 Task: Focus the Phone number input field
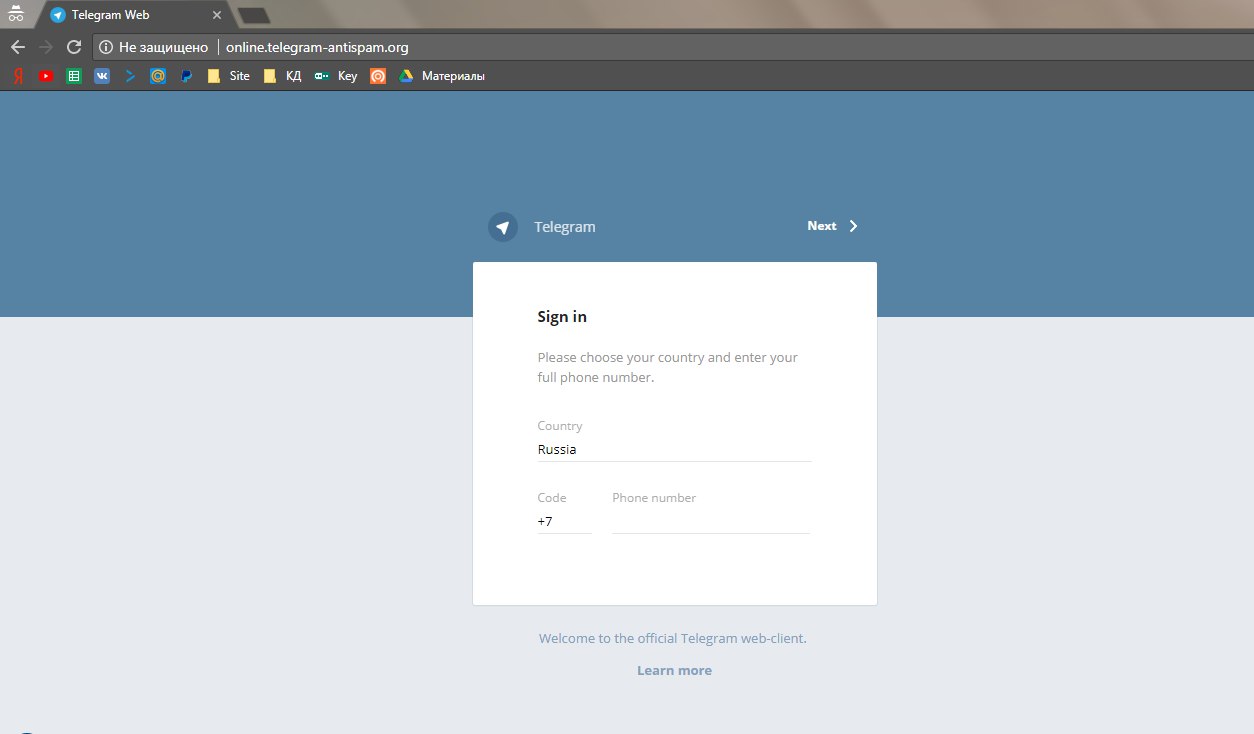tap(711, 522)
